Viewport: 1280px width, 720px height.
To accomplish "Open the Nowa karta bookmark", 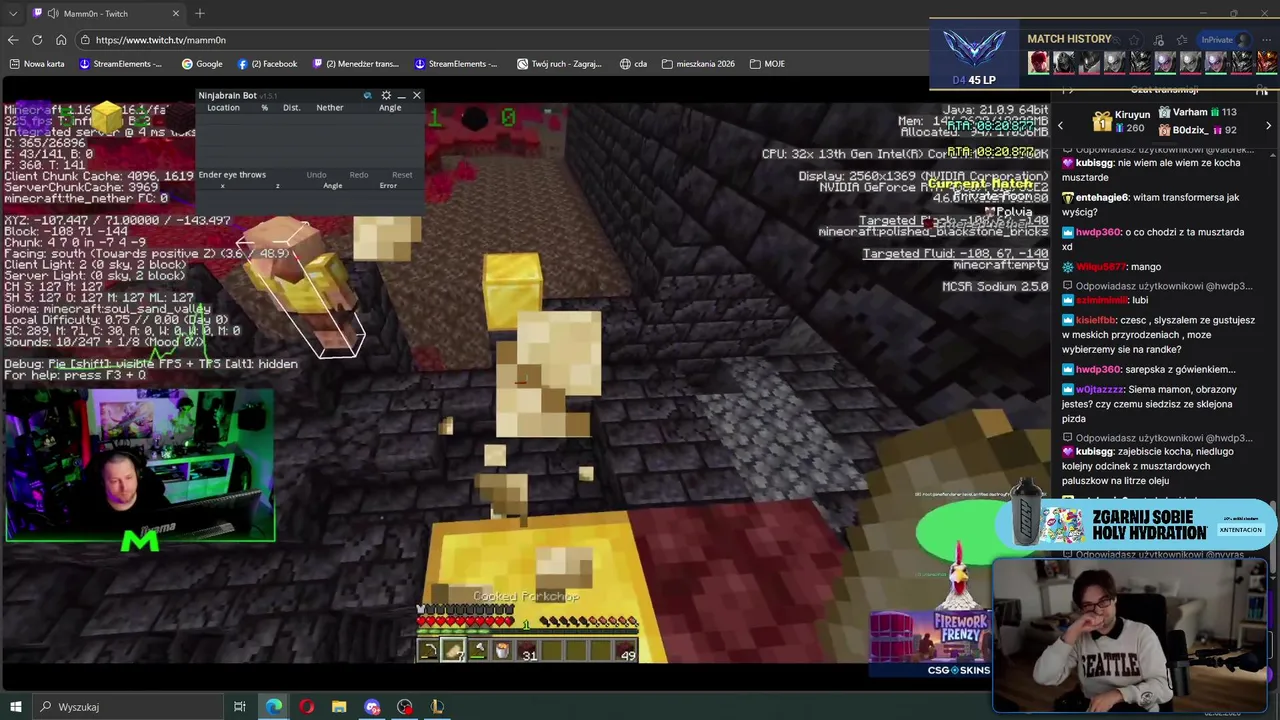I will [x=37, y=64].
